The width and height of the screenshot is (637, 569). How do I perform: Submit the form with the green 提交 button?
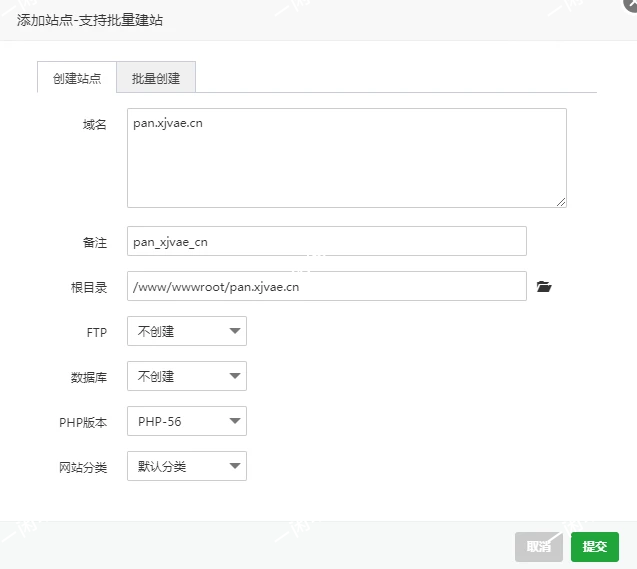point(595,546)
